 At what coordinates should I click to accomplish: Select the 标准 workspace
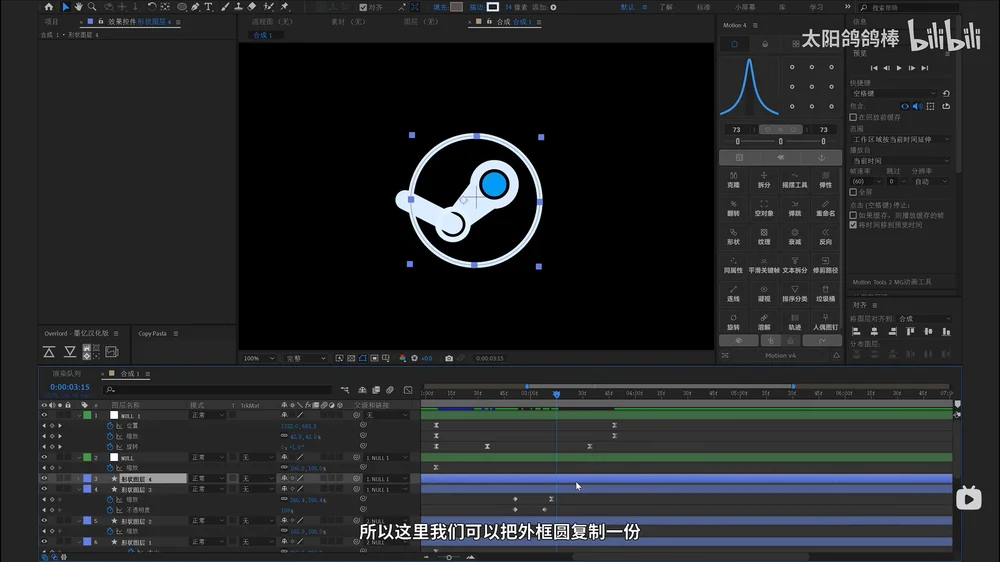click(703, 7)
